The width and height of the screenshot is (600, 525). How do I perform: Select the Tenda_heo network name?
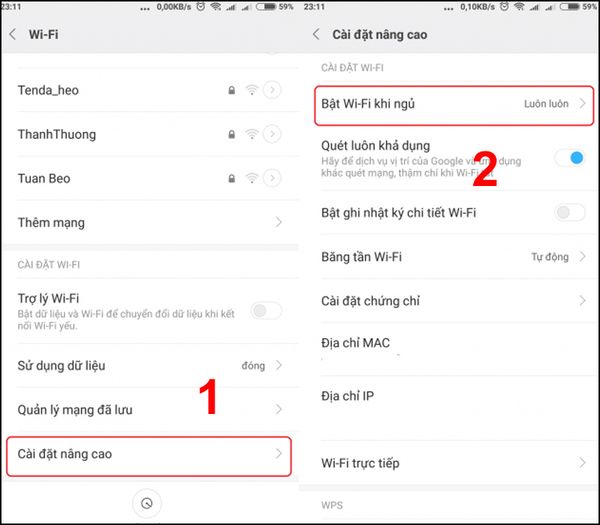[48, 90]
